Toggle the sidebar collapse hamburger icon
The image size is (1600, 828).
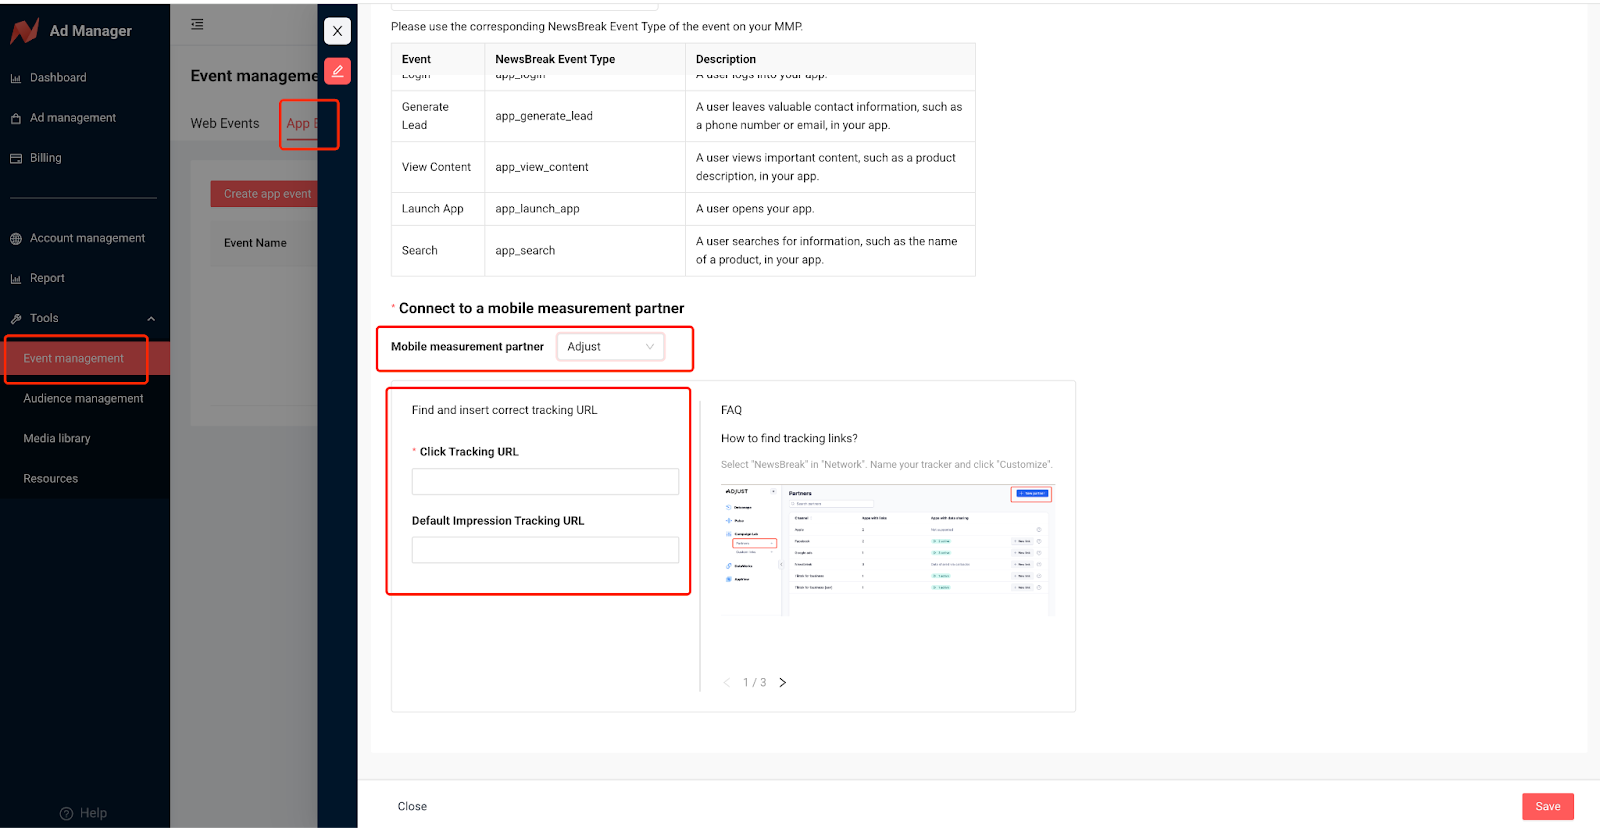coord(197,24)
